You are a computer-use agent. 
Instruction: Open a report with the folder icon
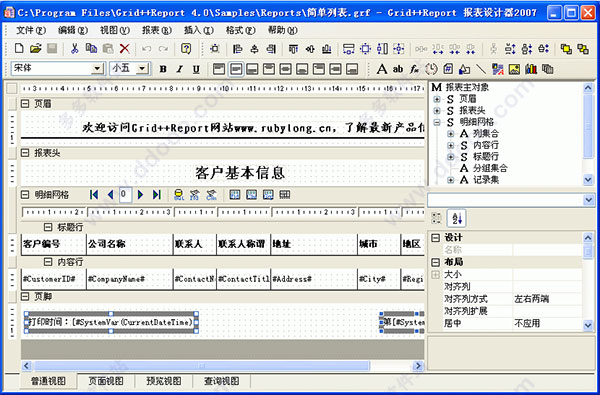(36, 49)
